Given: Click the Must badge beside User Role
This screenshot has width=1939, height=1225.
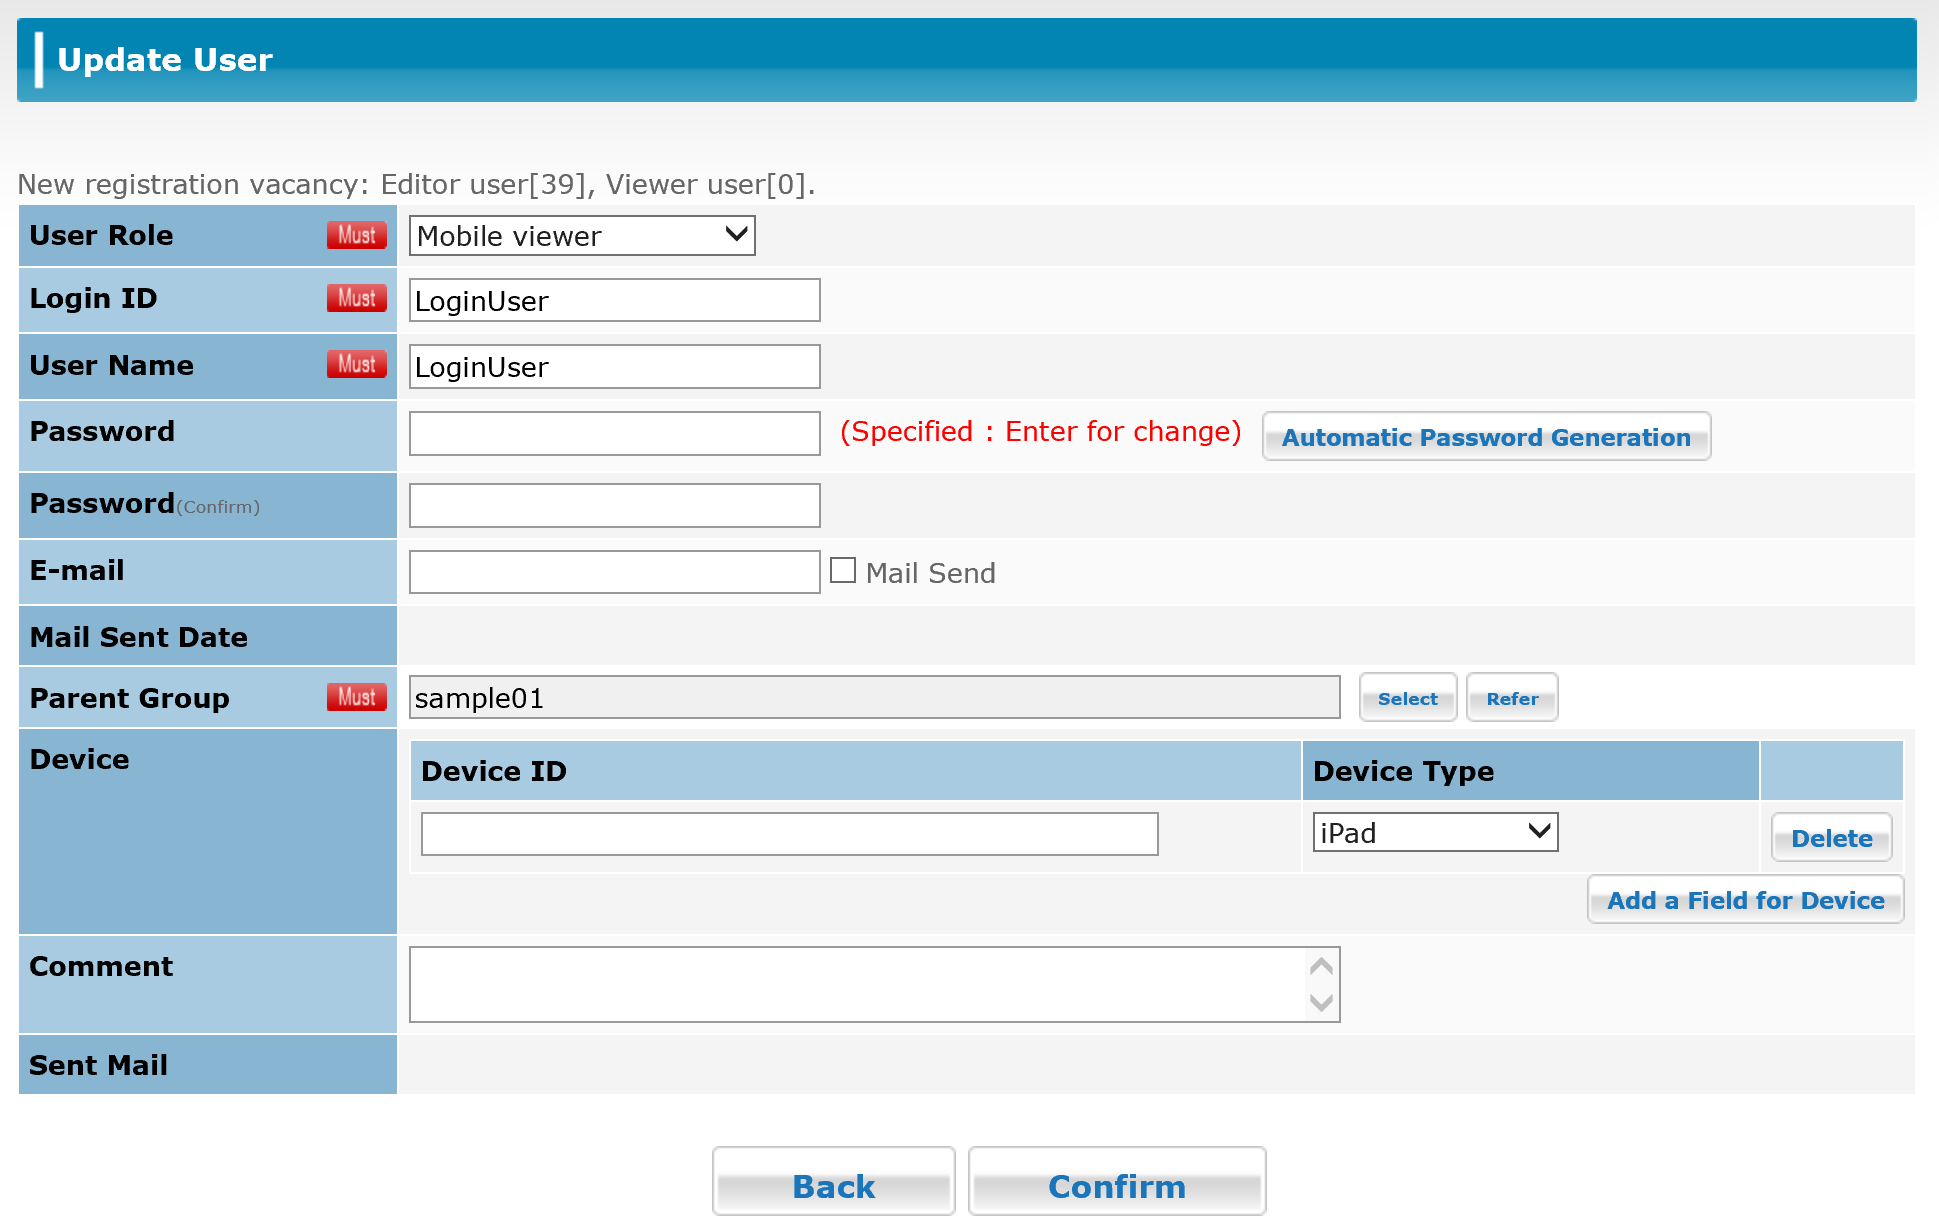Looking at the screenshot, I should [x=356, y=235].
